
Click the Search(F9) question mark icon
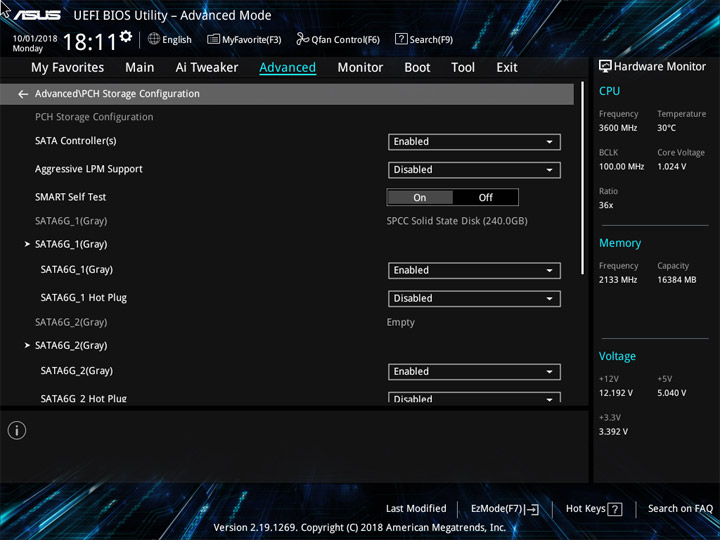(x=401, y=39)
